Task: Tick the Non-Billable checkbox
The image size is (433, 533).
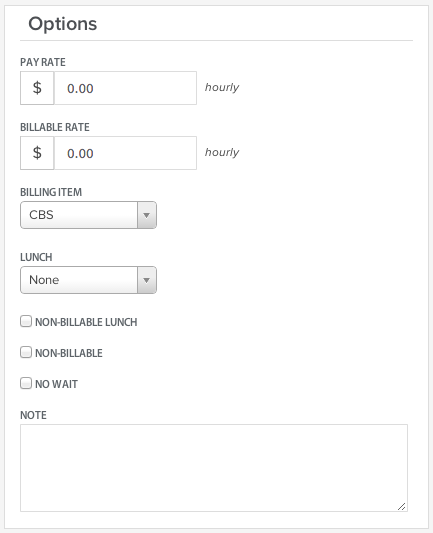Action: [x=26, y=352]
